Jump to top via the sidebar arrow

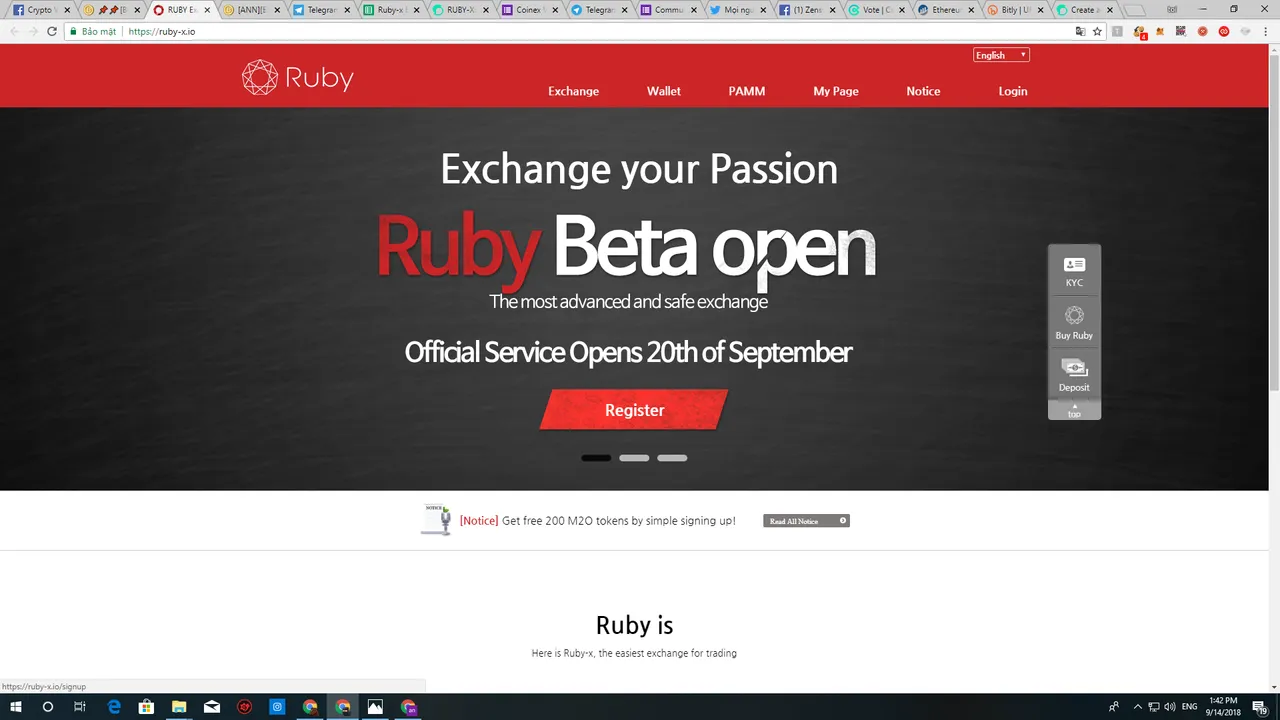[1074, 410]
